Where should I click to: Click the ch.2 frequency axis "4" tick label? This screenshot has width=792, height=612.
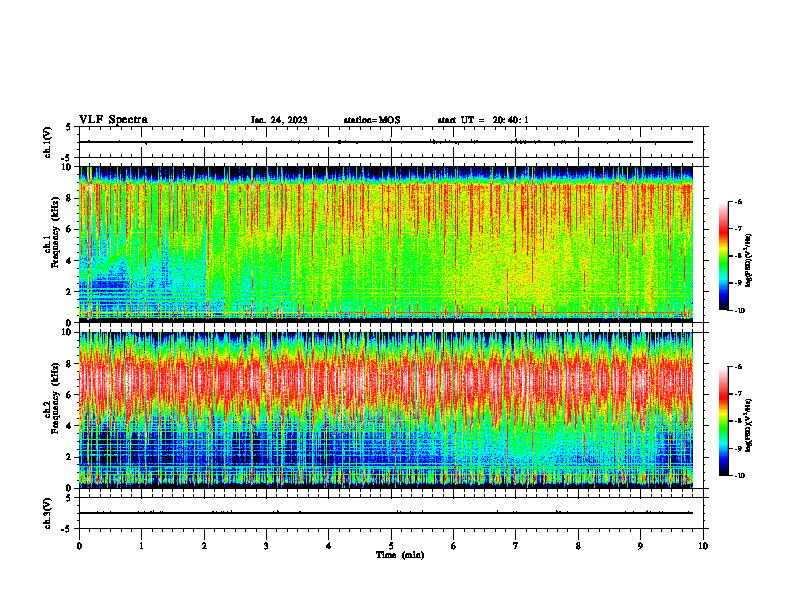70,426
